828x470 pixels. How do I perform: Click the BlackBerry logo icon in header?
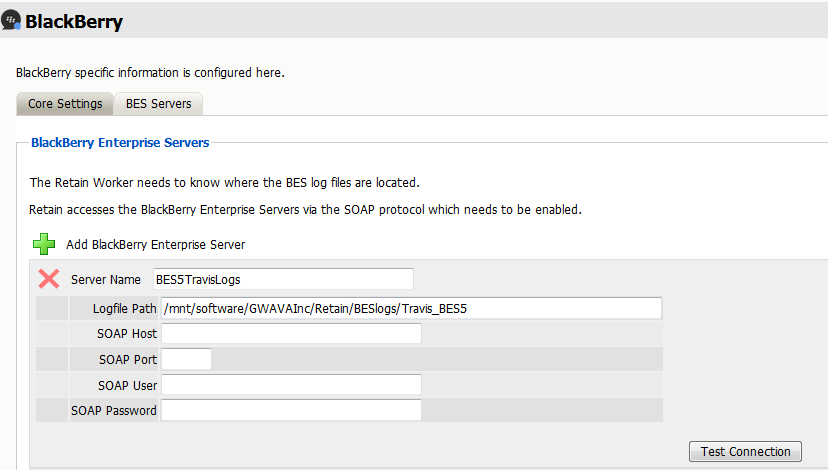click(x=14, y=20)
